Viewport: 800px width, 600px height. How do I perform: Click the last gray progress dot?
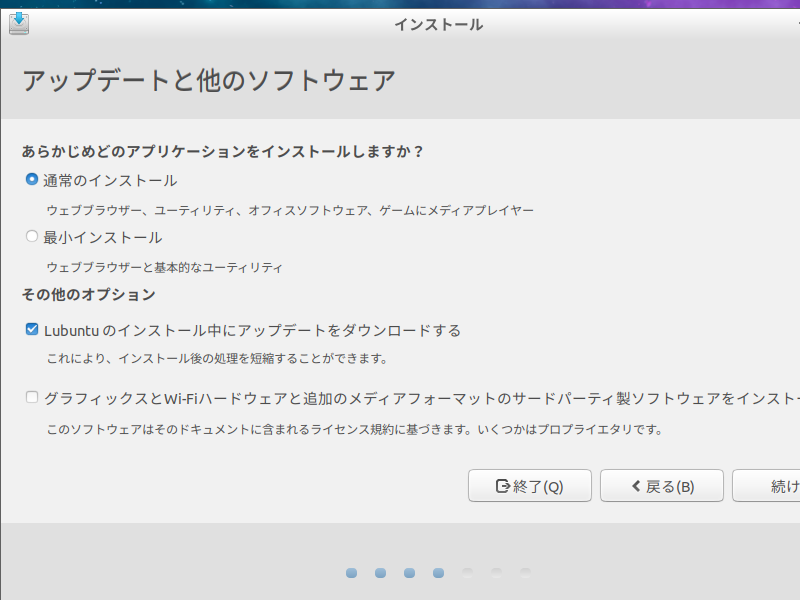coord(525,573)
